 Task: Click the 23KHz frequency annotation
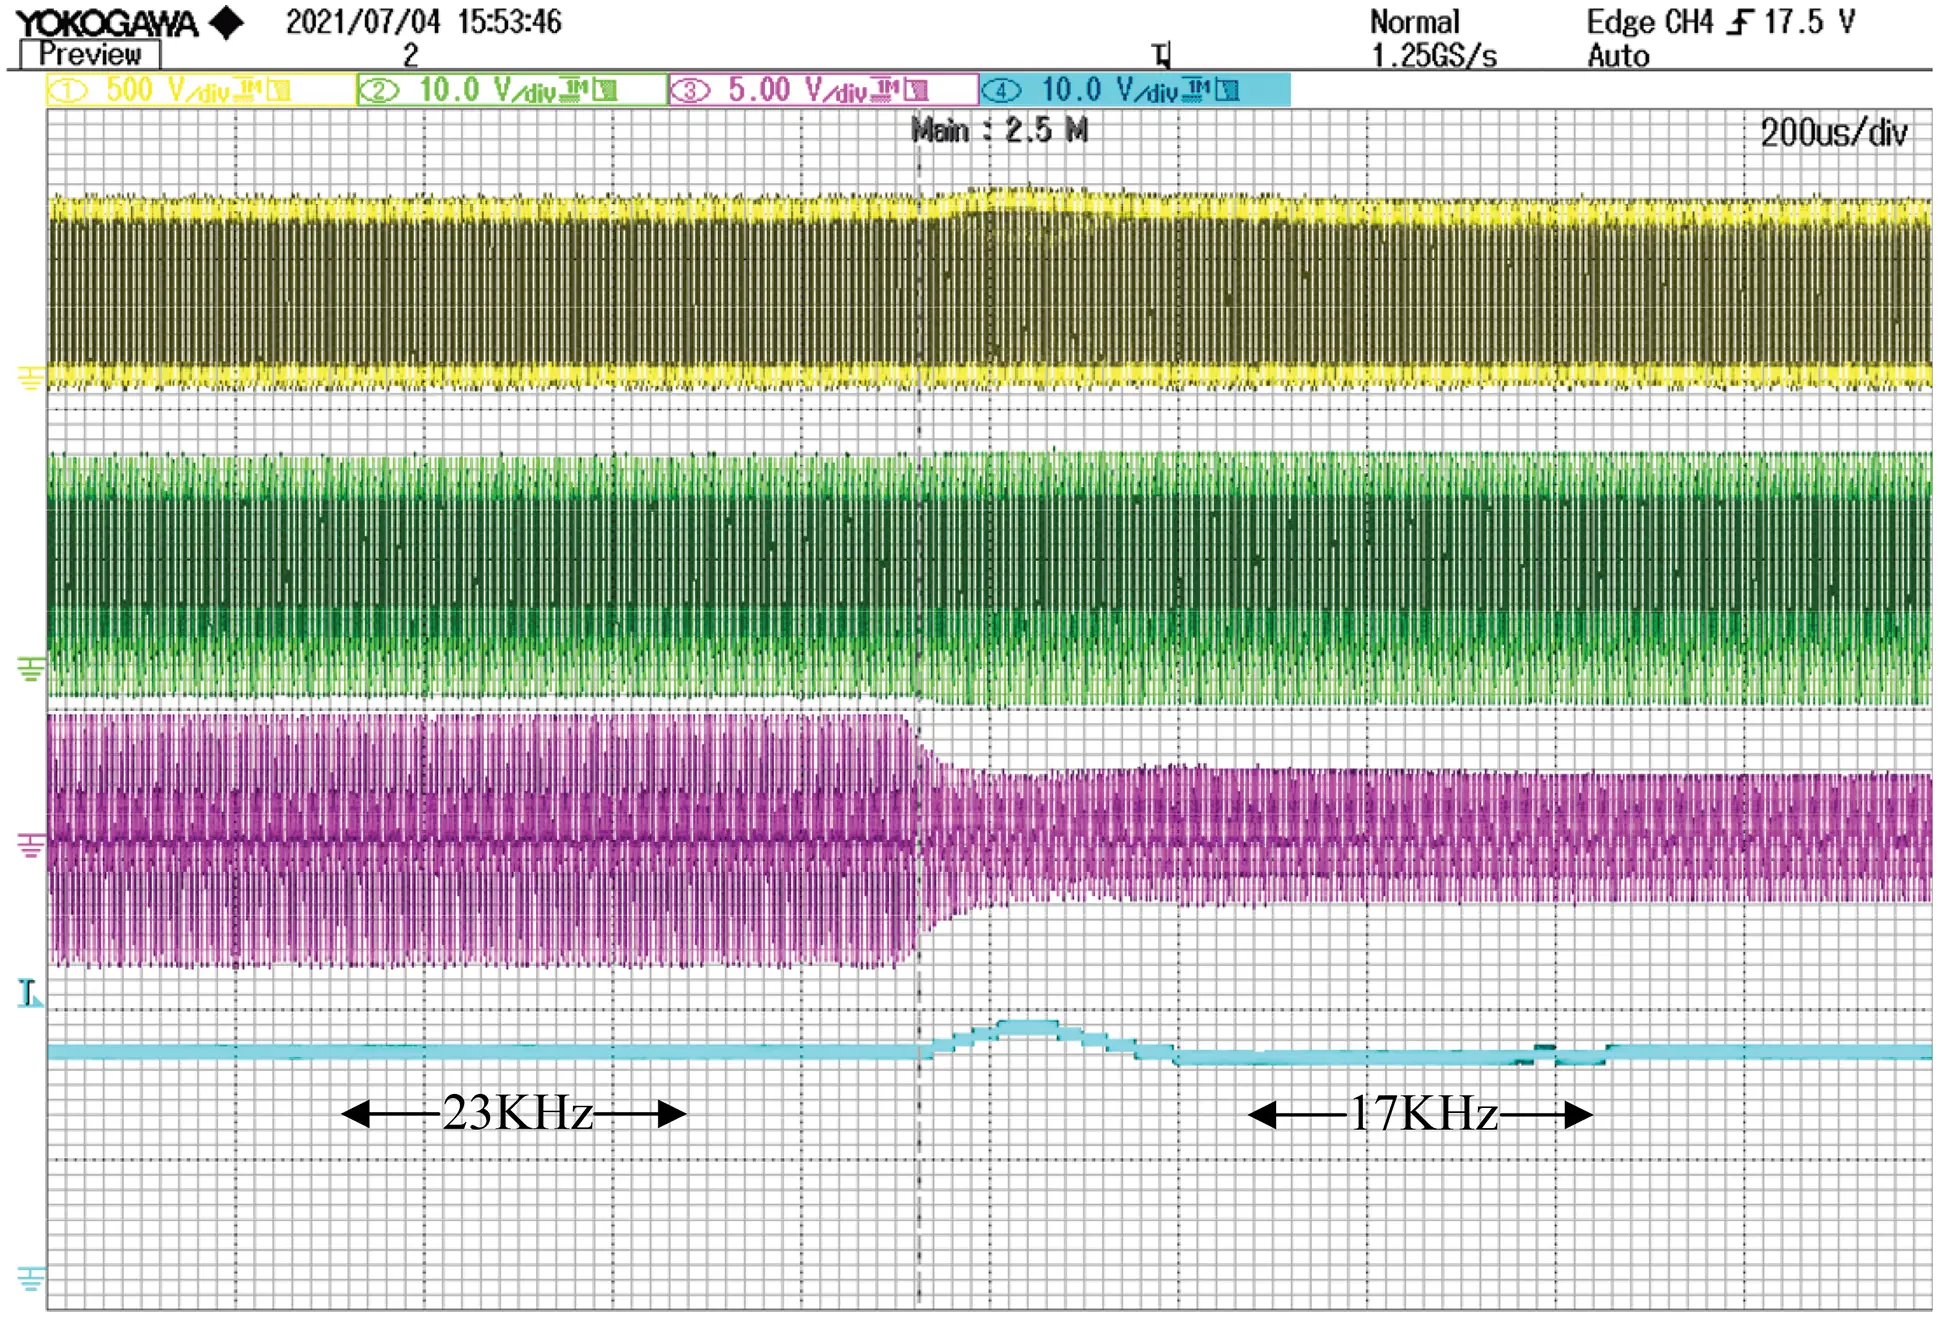[x=517, y=1113]
